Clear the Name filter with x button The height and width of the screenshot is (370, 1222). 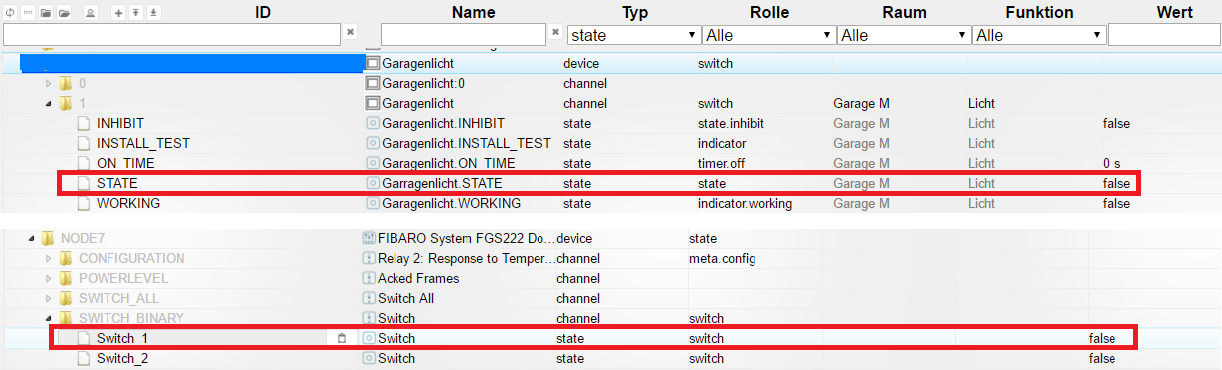pos(556,33)
